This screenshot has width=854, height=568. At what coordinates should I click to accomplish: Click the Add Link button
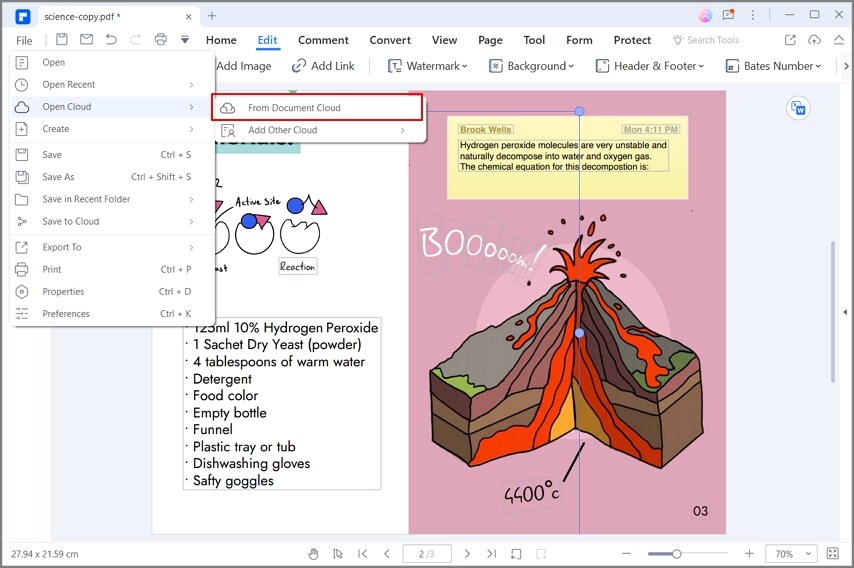click(x=323, y=66)
